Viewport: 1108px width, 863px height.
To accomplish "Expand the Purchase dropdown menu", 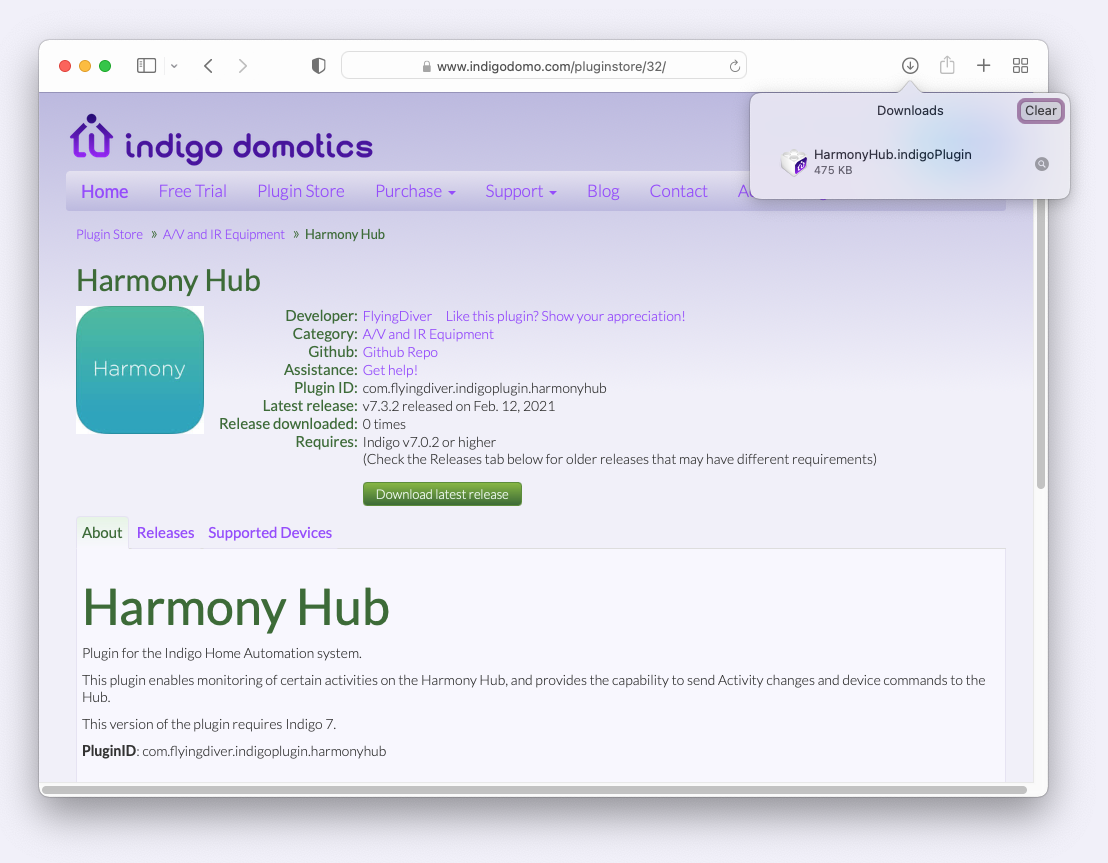I will pyautogui.click(x=416, y=192).
